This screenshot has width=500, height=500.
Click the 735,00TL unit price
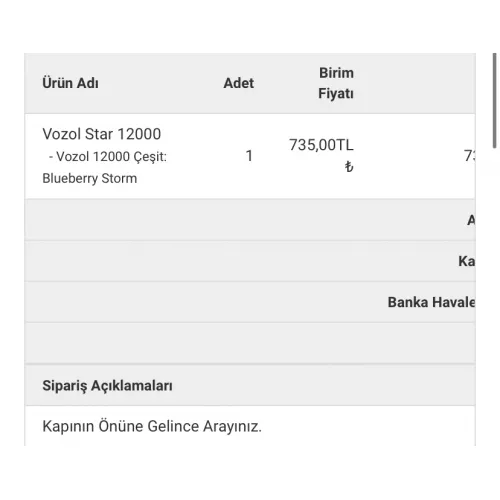pos(321,145)
